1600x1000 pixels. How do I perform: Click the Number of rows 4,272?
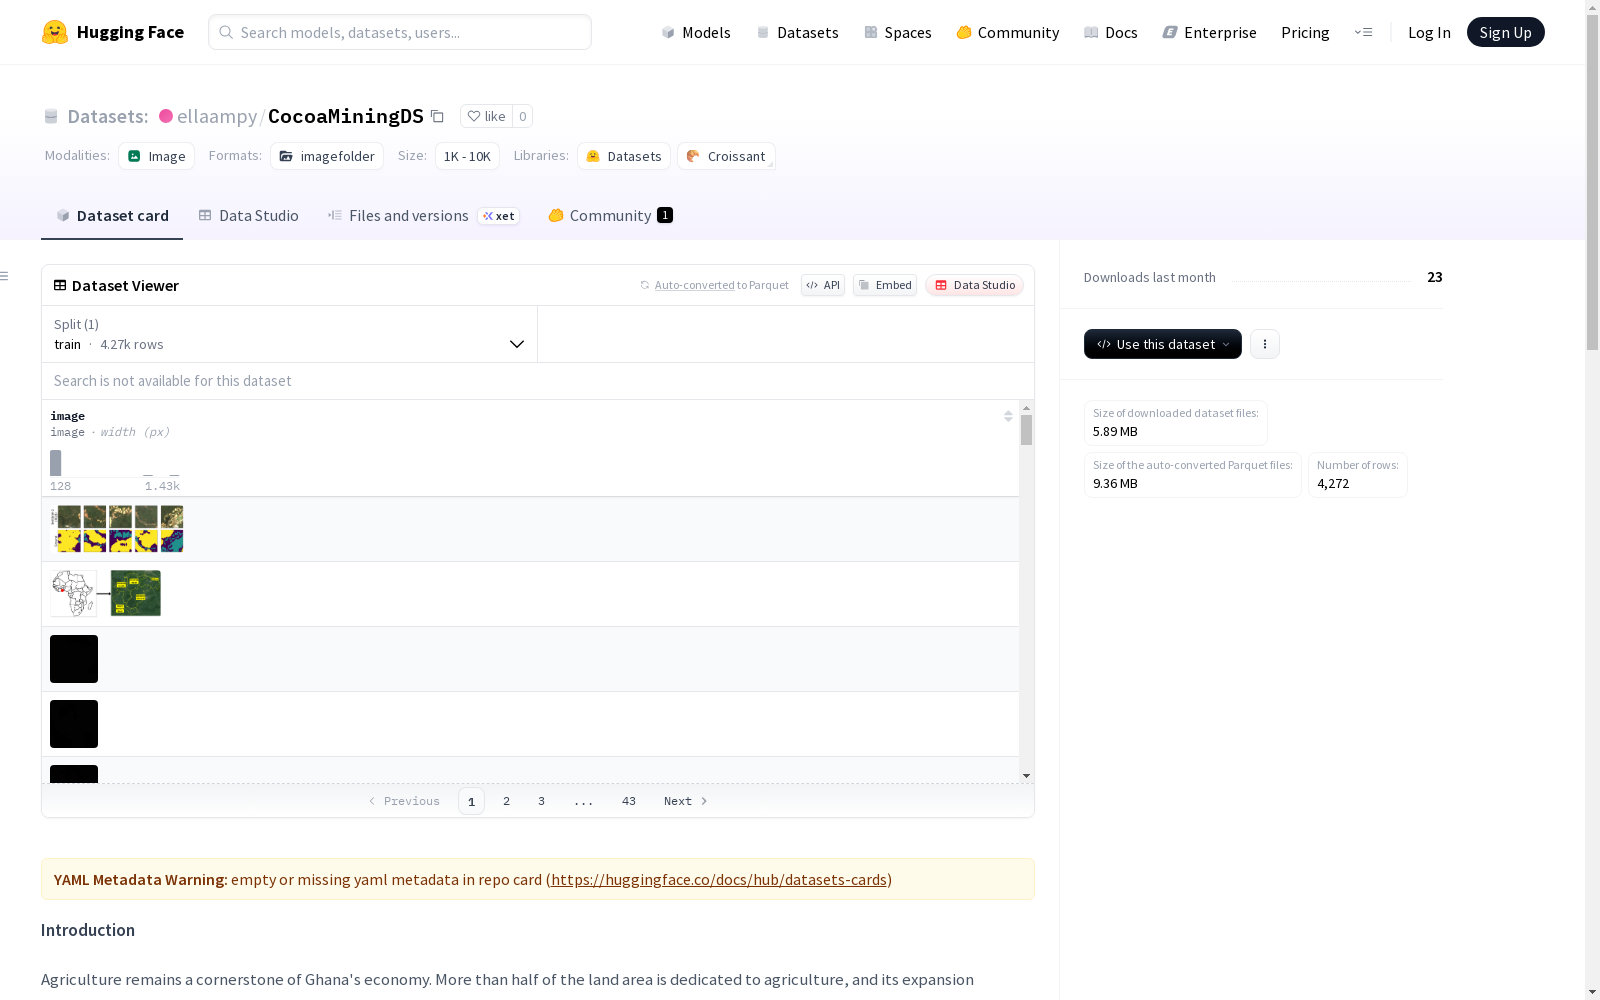pyautogui.click(x=1333, y=484)
